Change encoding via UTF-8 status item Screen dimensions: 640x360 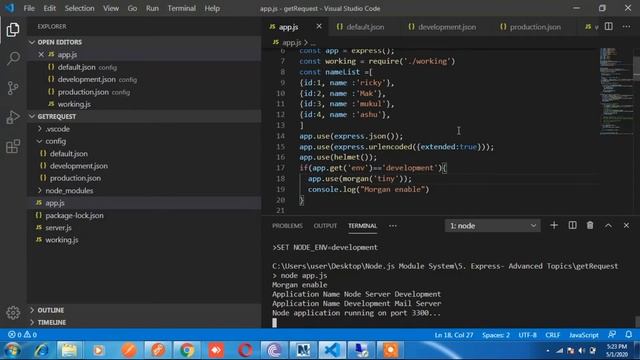(527, 335)
